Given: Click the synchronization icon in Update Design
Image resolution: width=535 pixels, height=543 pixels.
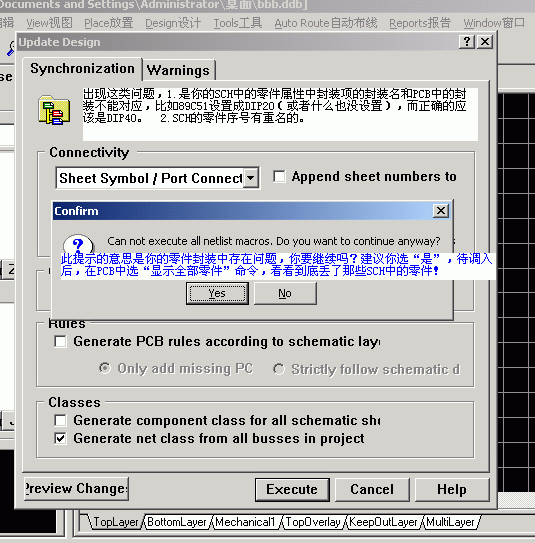Looking at the screenshot, I should click(54, 110).
